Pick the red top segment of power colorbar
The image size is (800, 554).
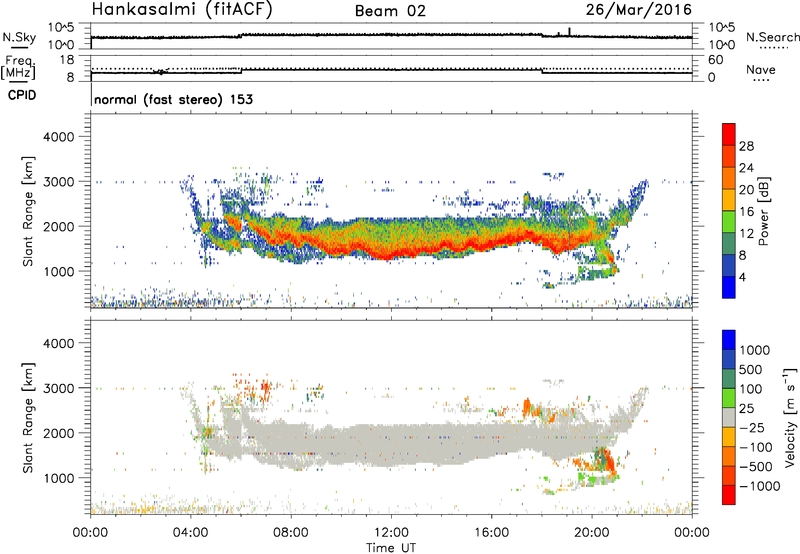729,135
